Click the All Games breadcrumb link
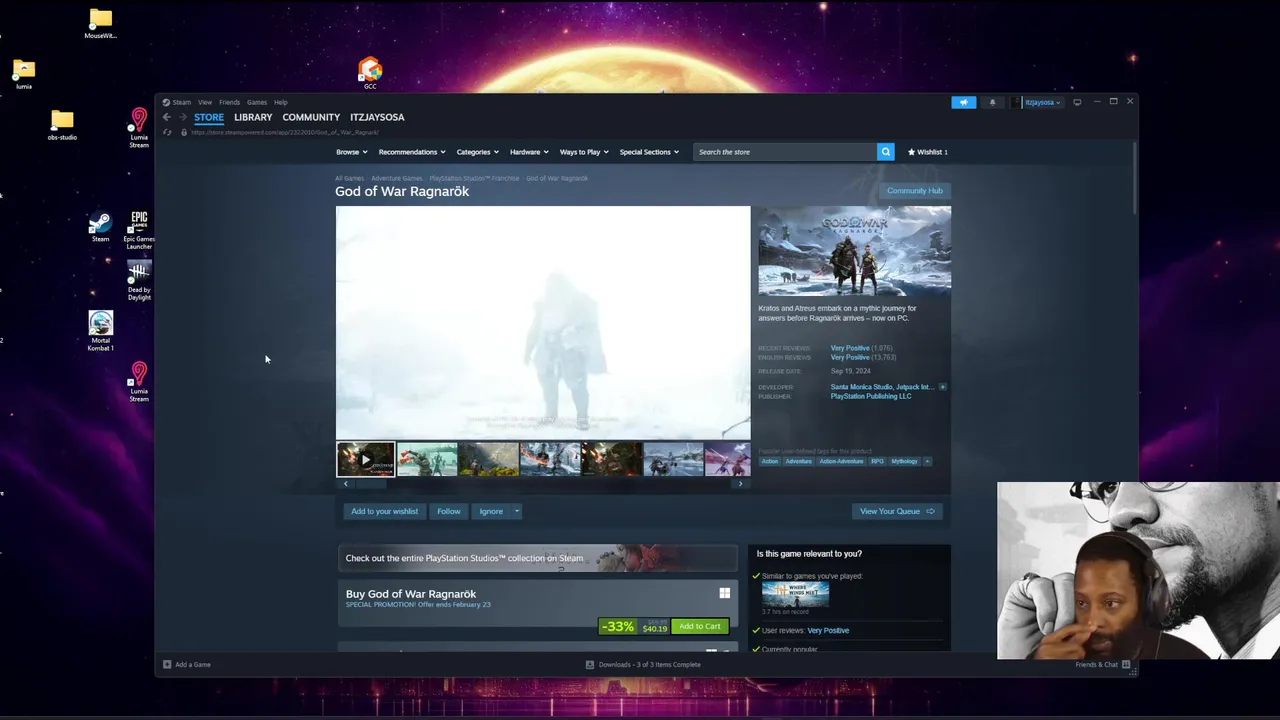 tap(349, 178)
